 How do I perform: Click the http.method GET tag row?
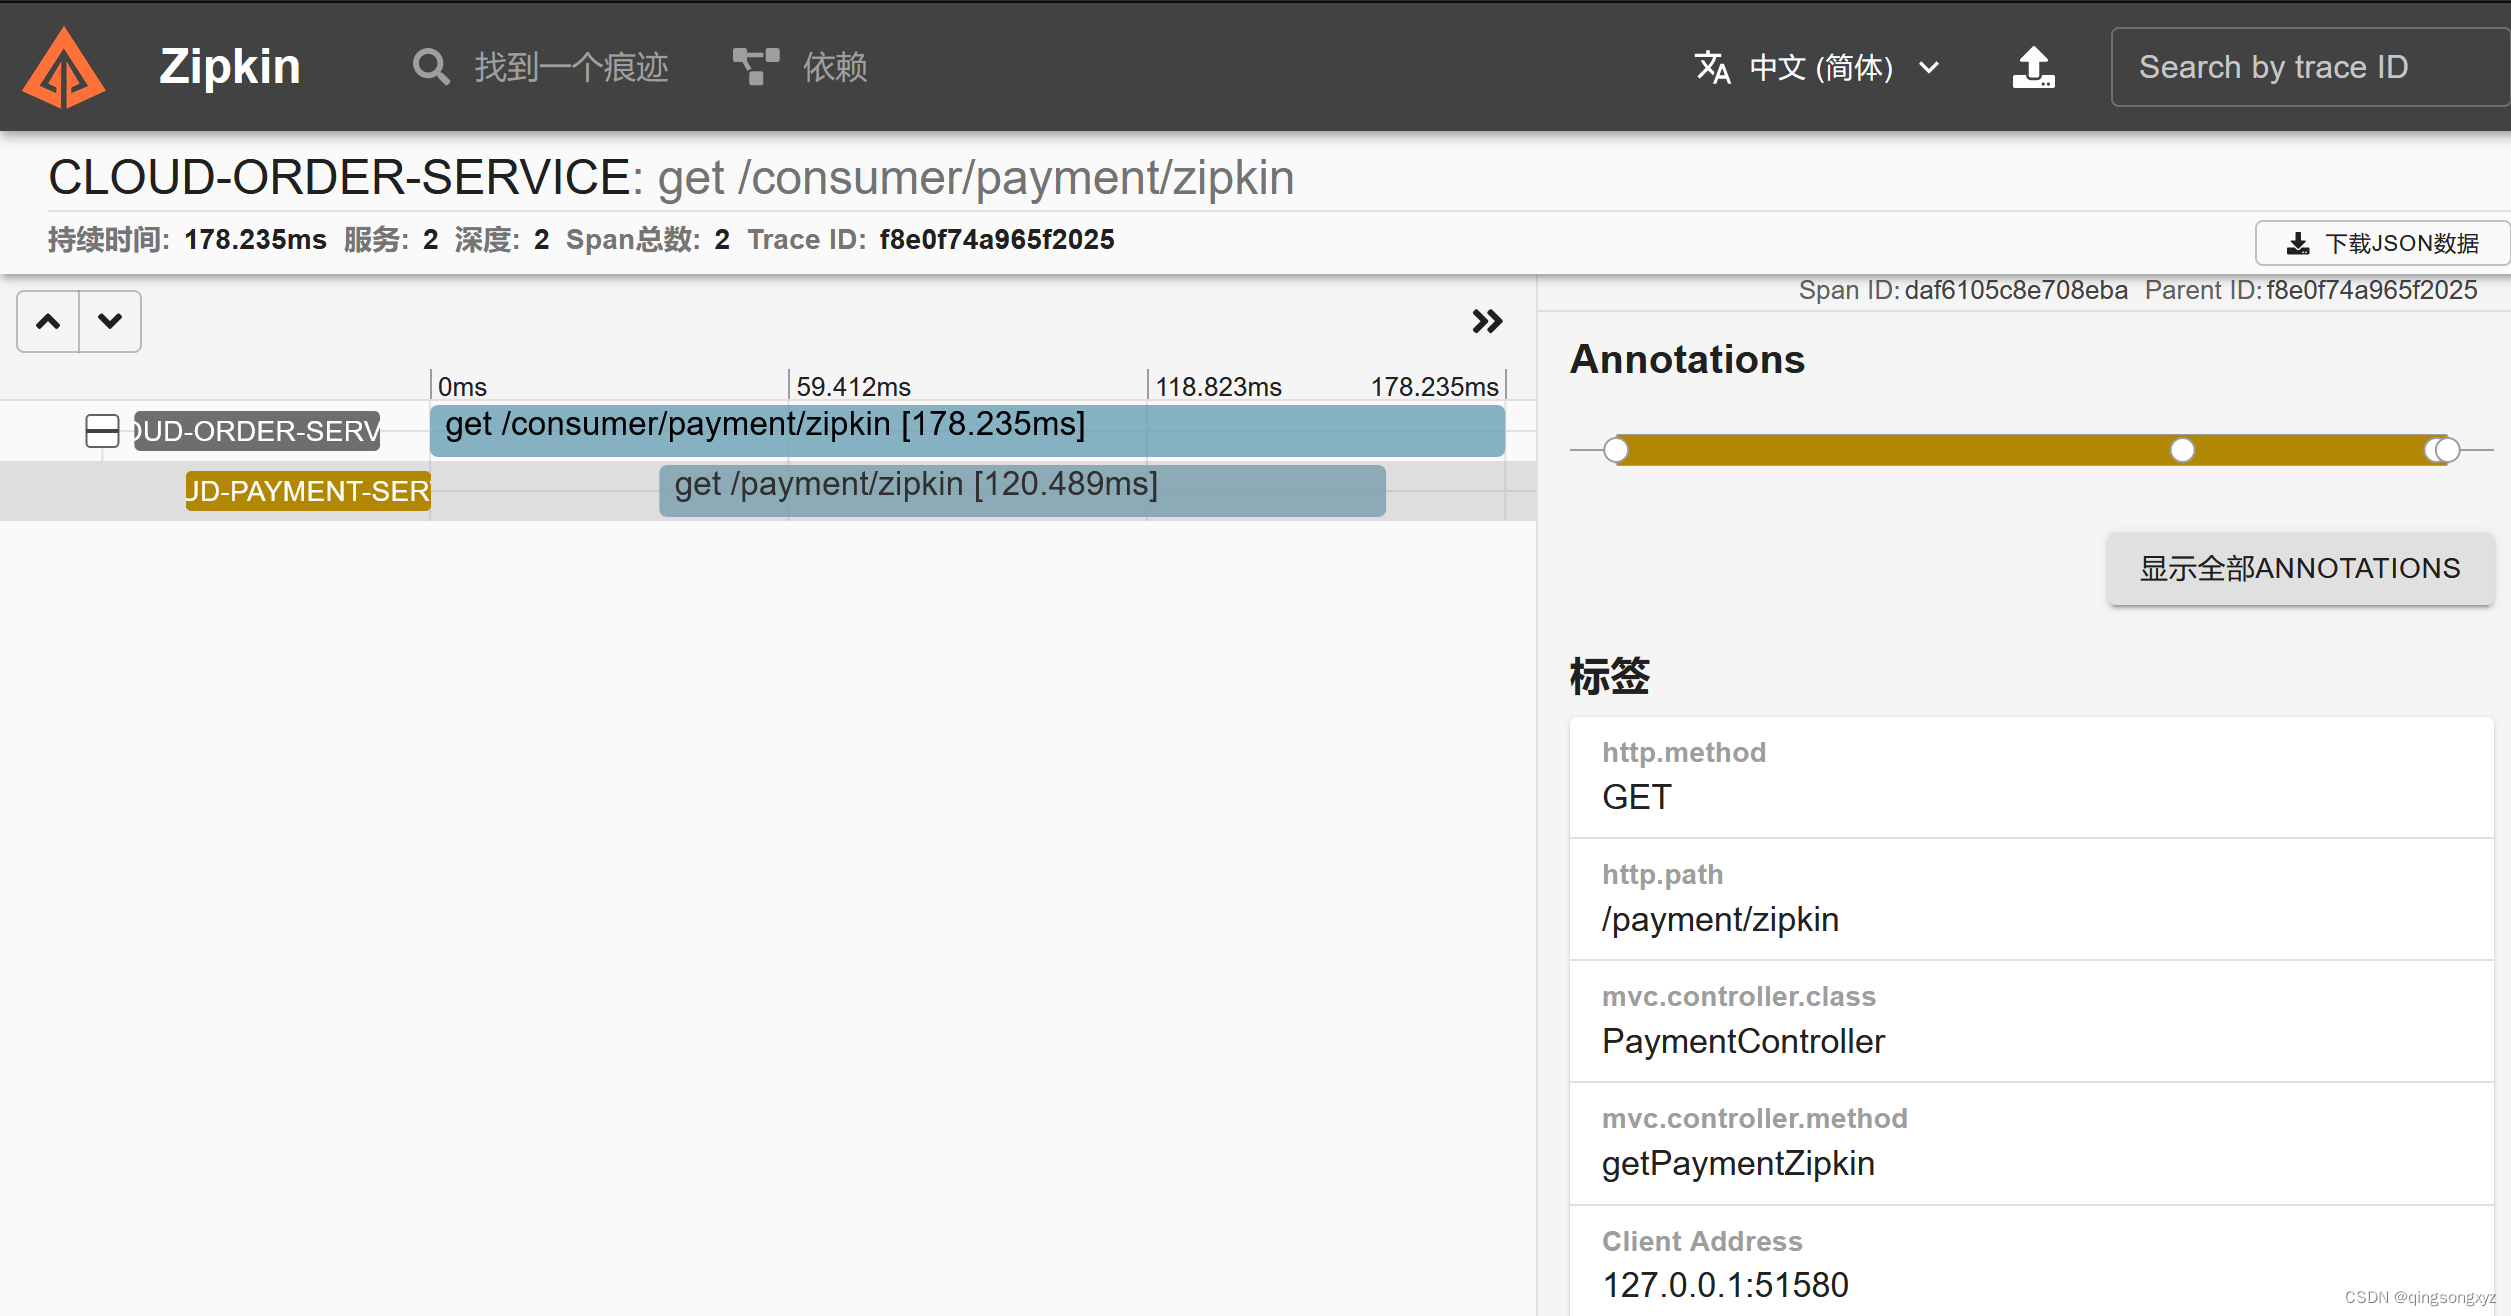coord(2031,777)
